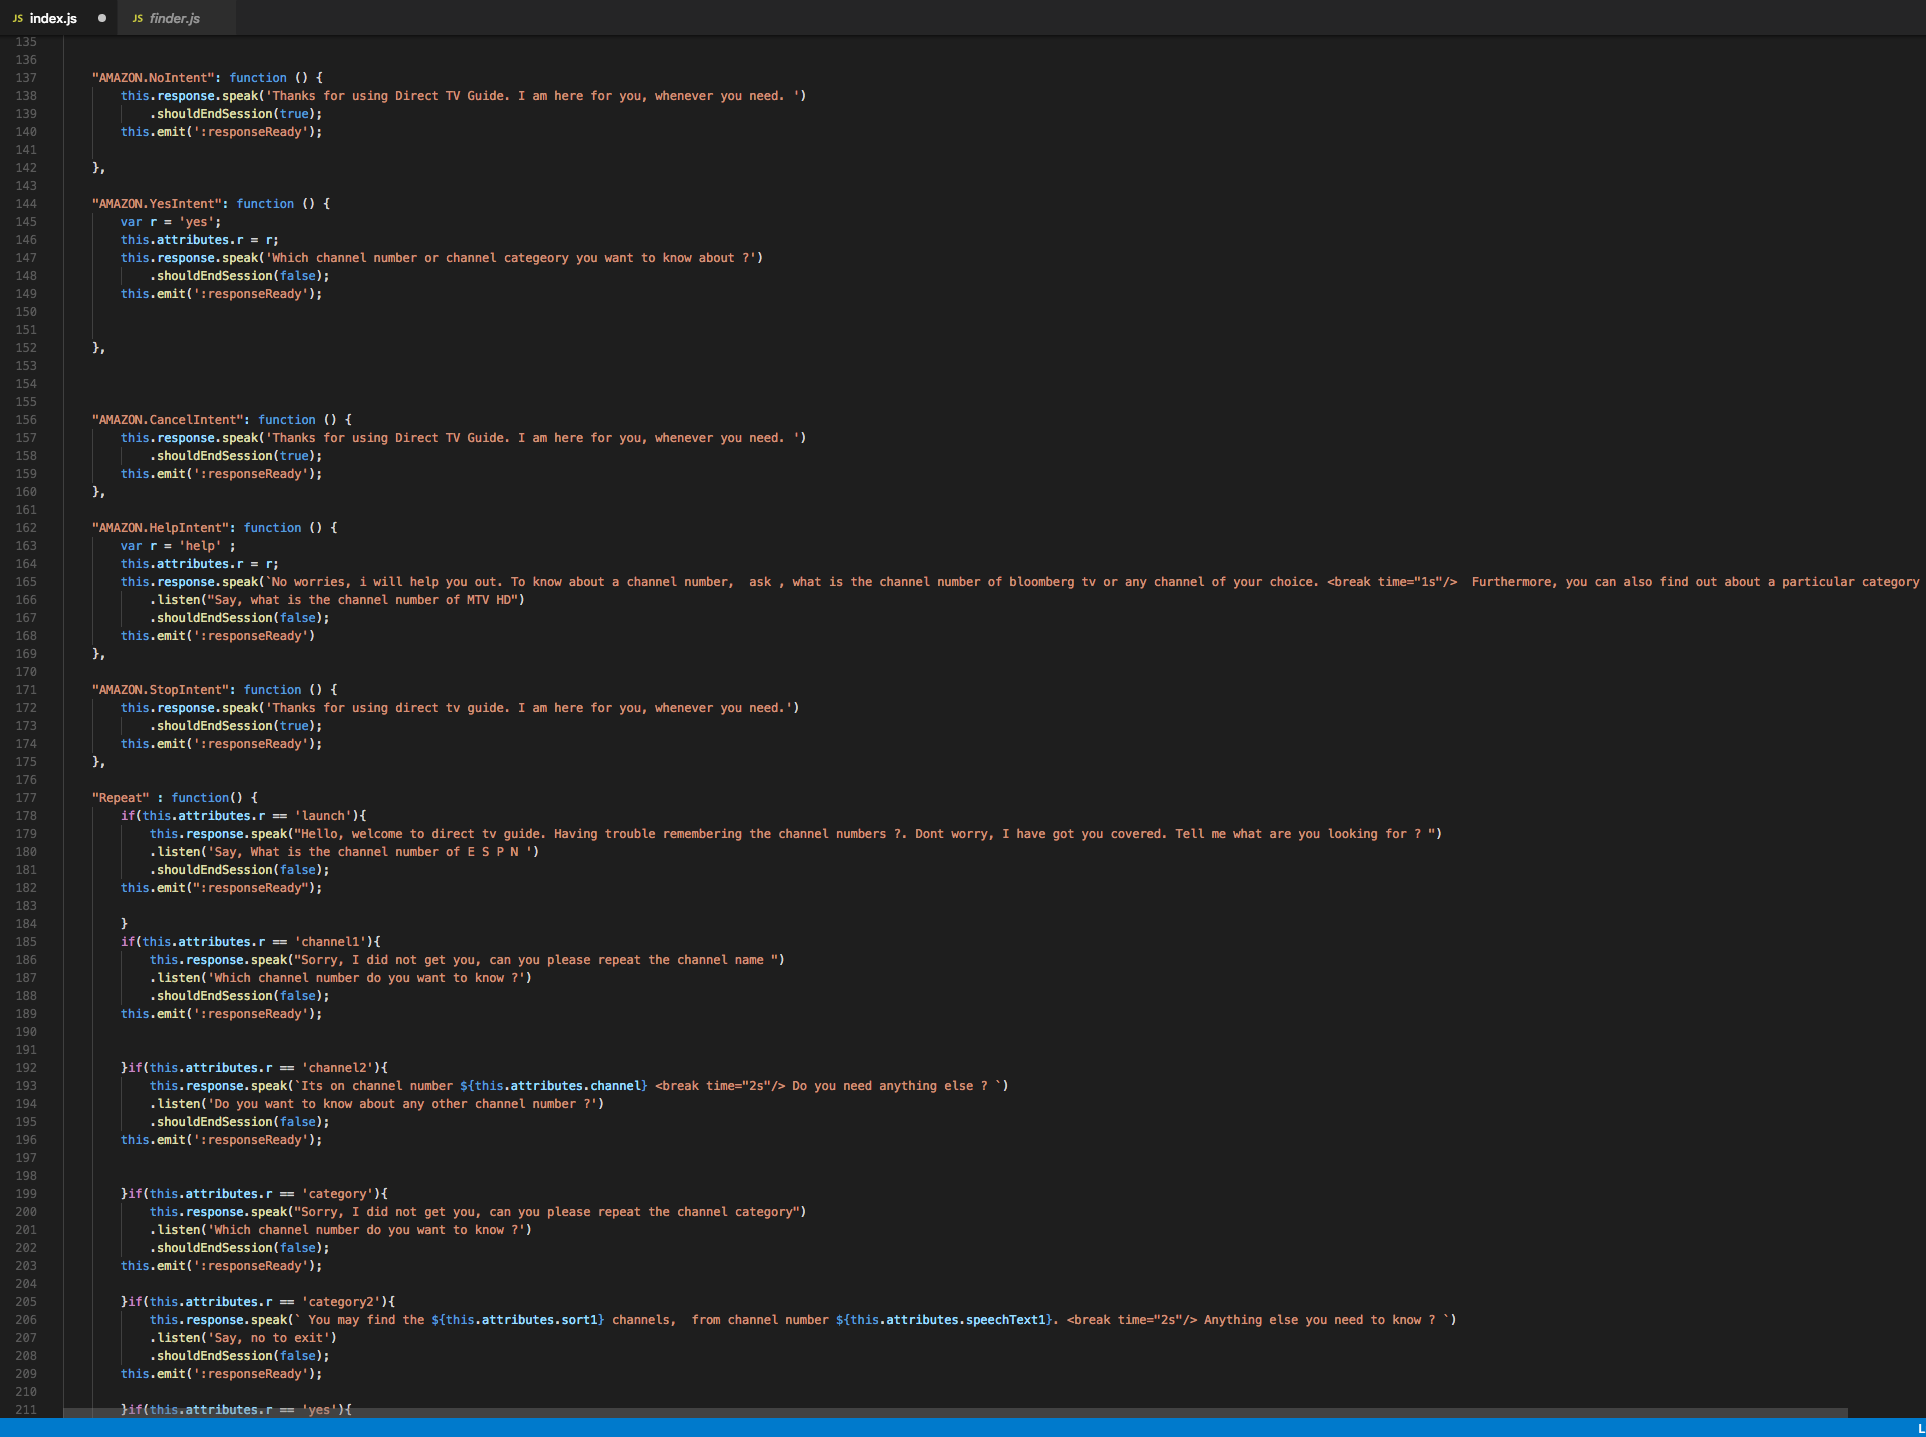Place cursor on "AMAZON.NoIntent" key
Screen dimensions: 1926x1437
153,78
